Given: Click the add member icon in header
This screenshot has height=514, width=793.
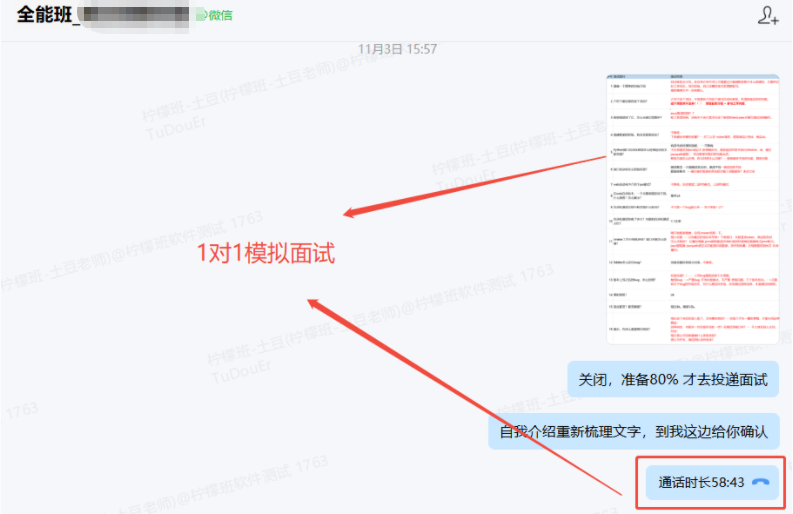Looking at the screenshot, I should click(767, 15).
